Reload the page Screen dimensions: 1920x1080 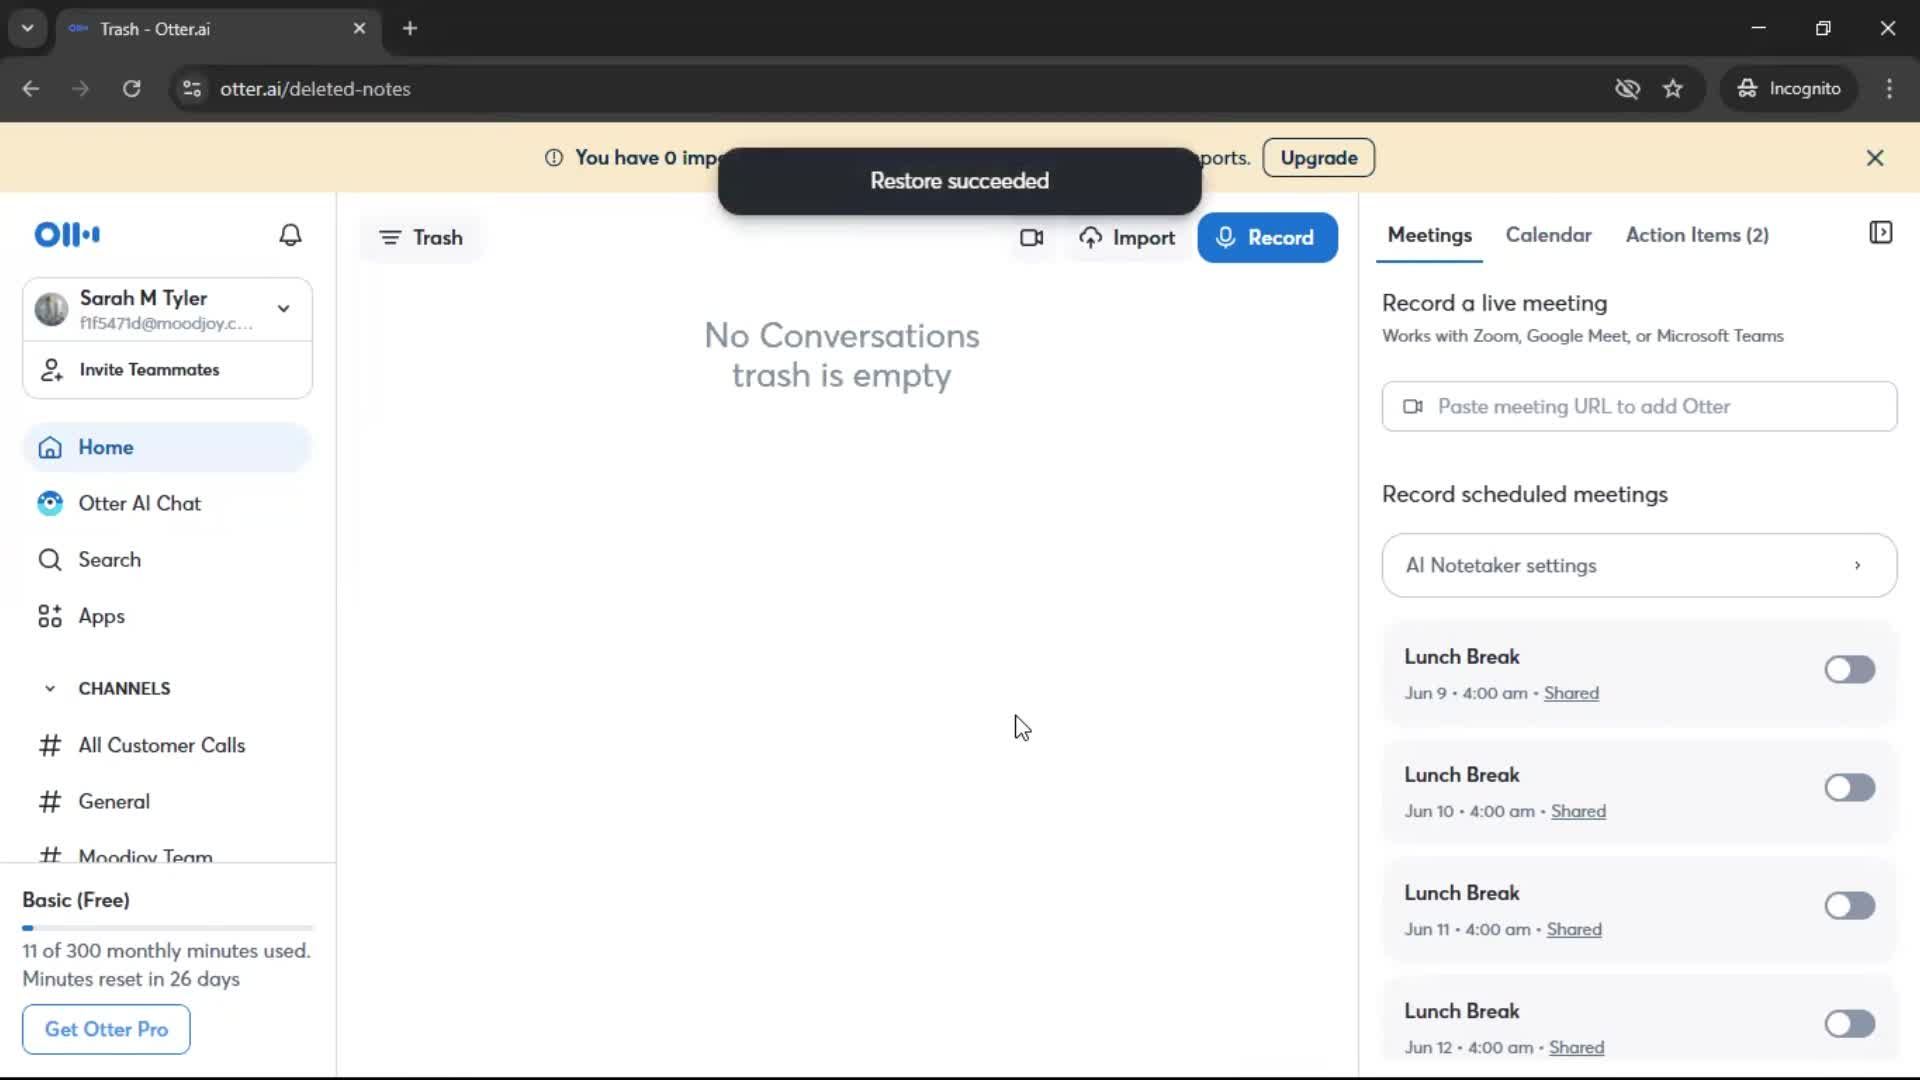[132, 89]
